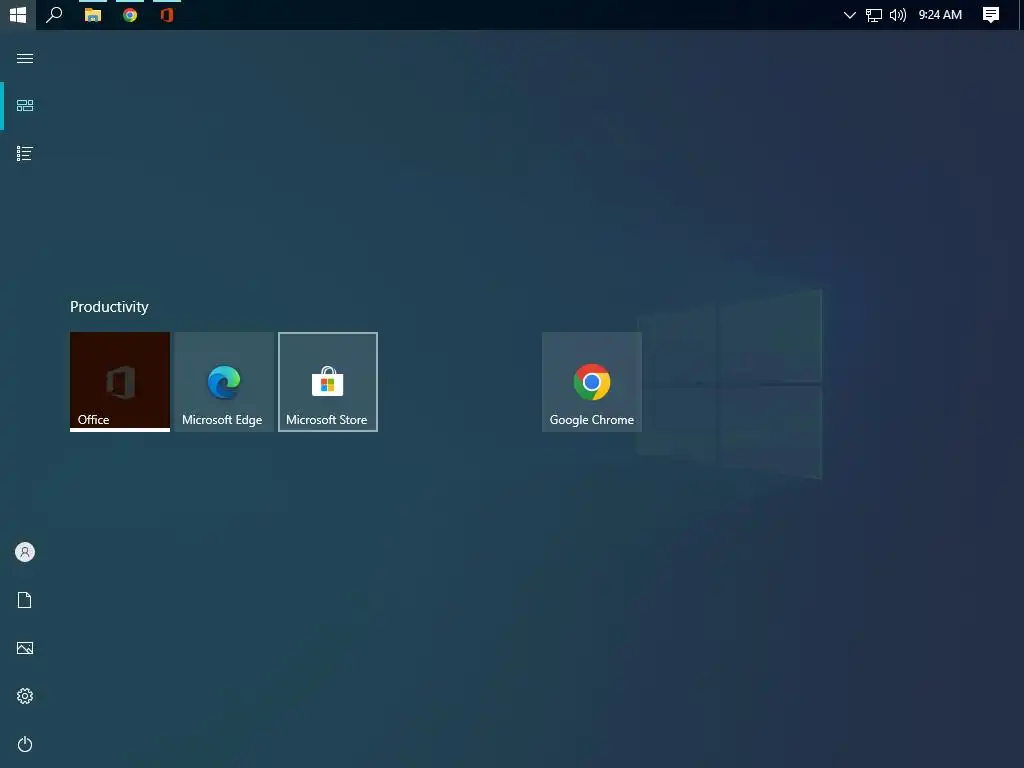Open the network status tray icon
Screen dimensions: 1024x768
874,15
